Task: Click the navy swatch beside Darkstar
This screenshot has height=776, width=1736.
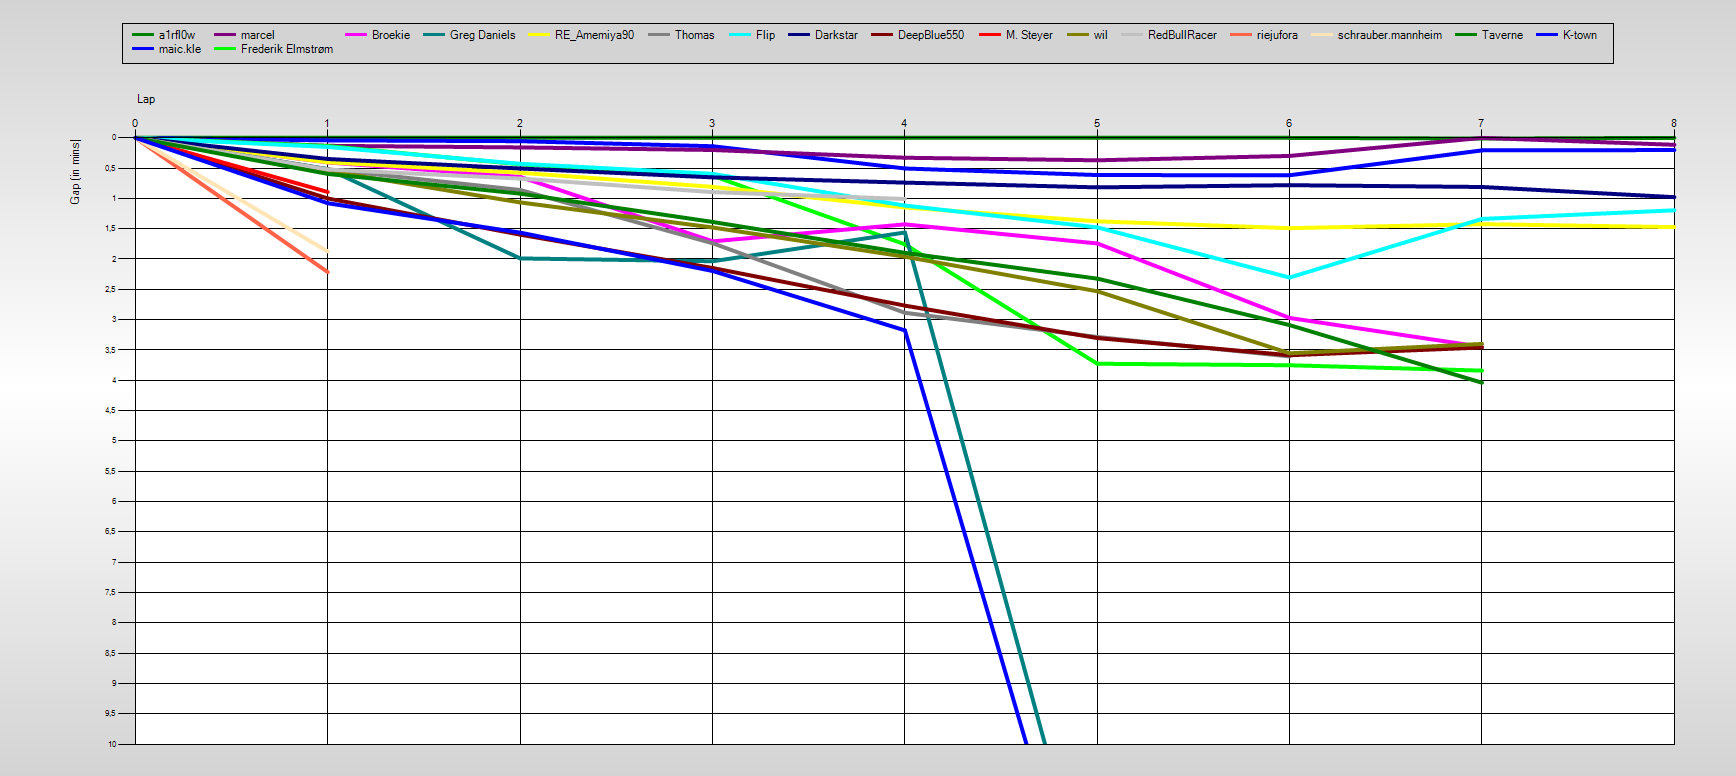Action: [798, 35]
